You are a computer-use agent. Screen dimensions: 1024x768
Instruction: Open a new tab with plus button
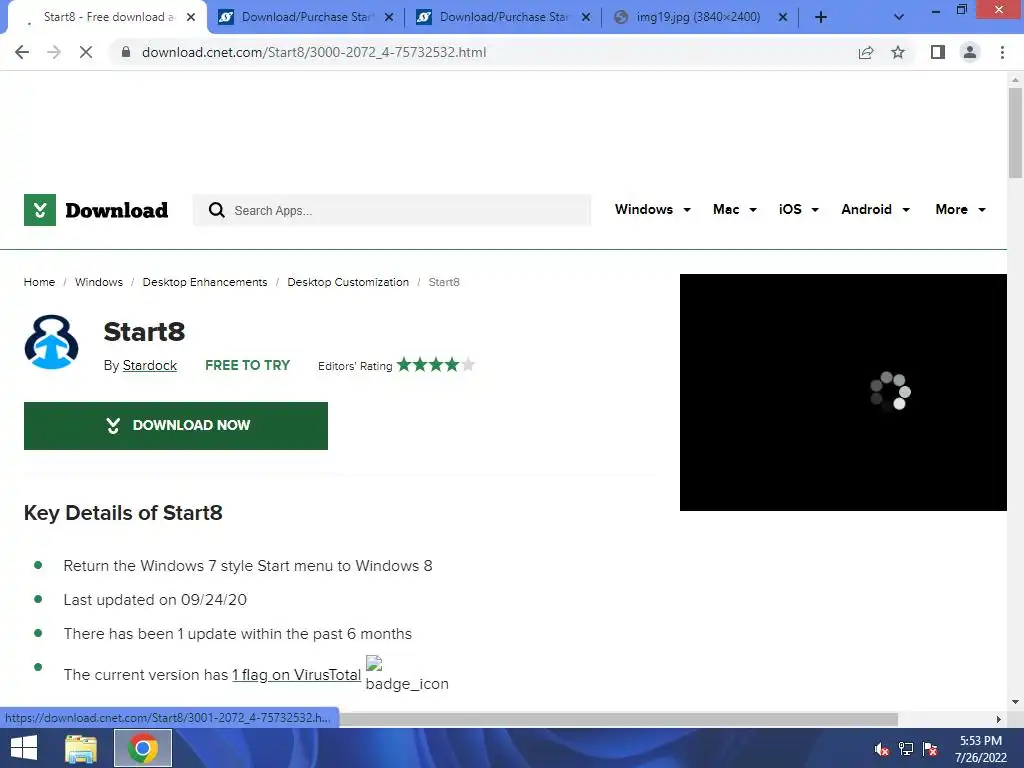pos(821,18)
